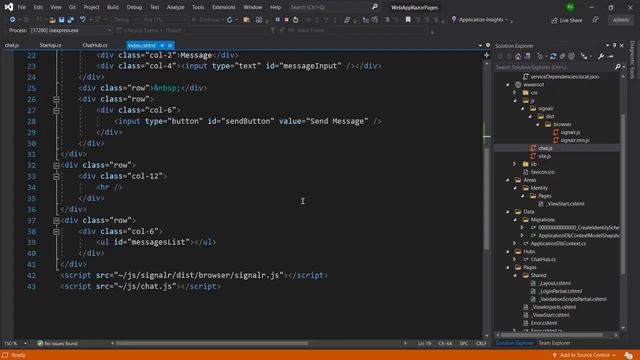Click Switch Views icon in Solution Explorer

[527, 56]
